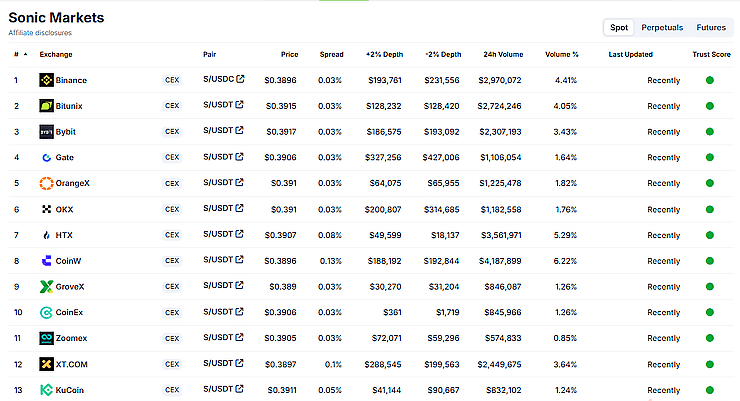Open the external link icon beside Binance S/USDC
The width and height of the screenshot is (740, 401).
tap(240, 77)
